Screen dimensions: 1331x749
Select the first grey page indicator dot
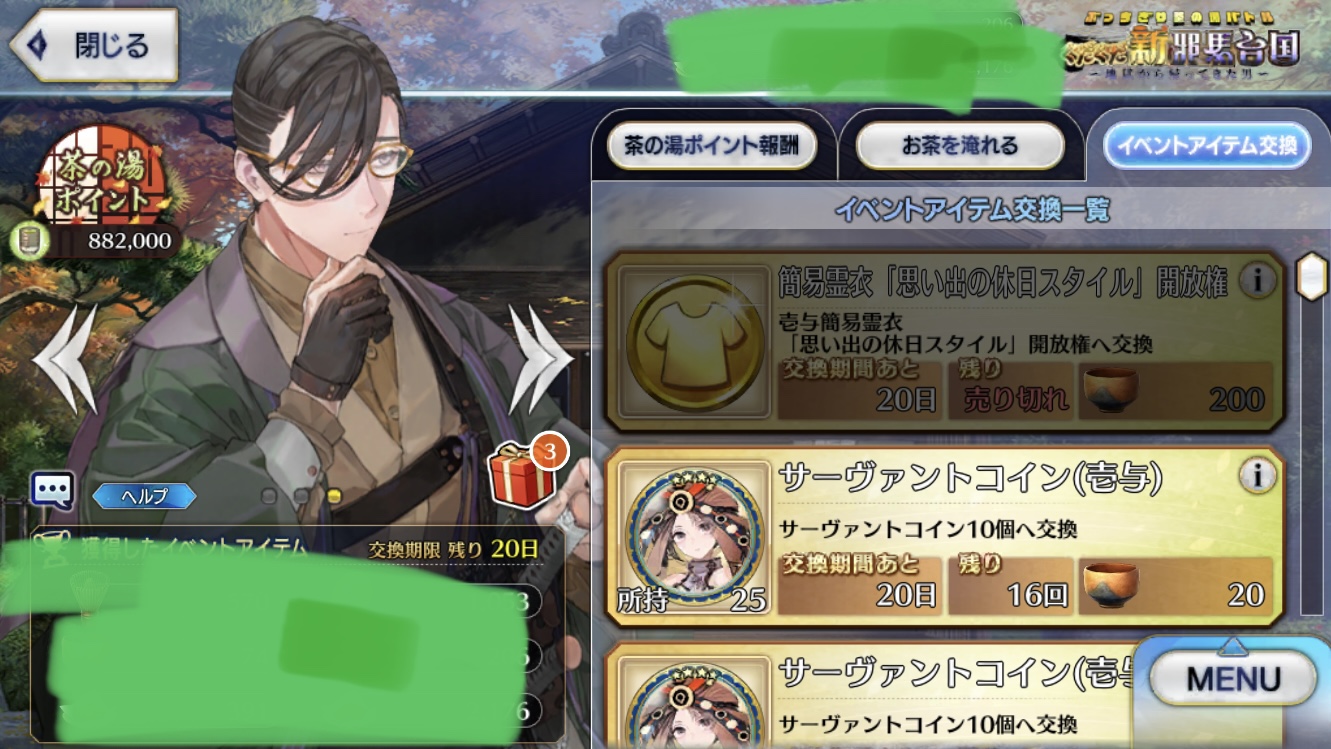tap(268, 496)
